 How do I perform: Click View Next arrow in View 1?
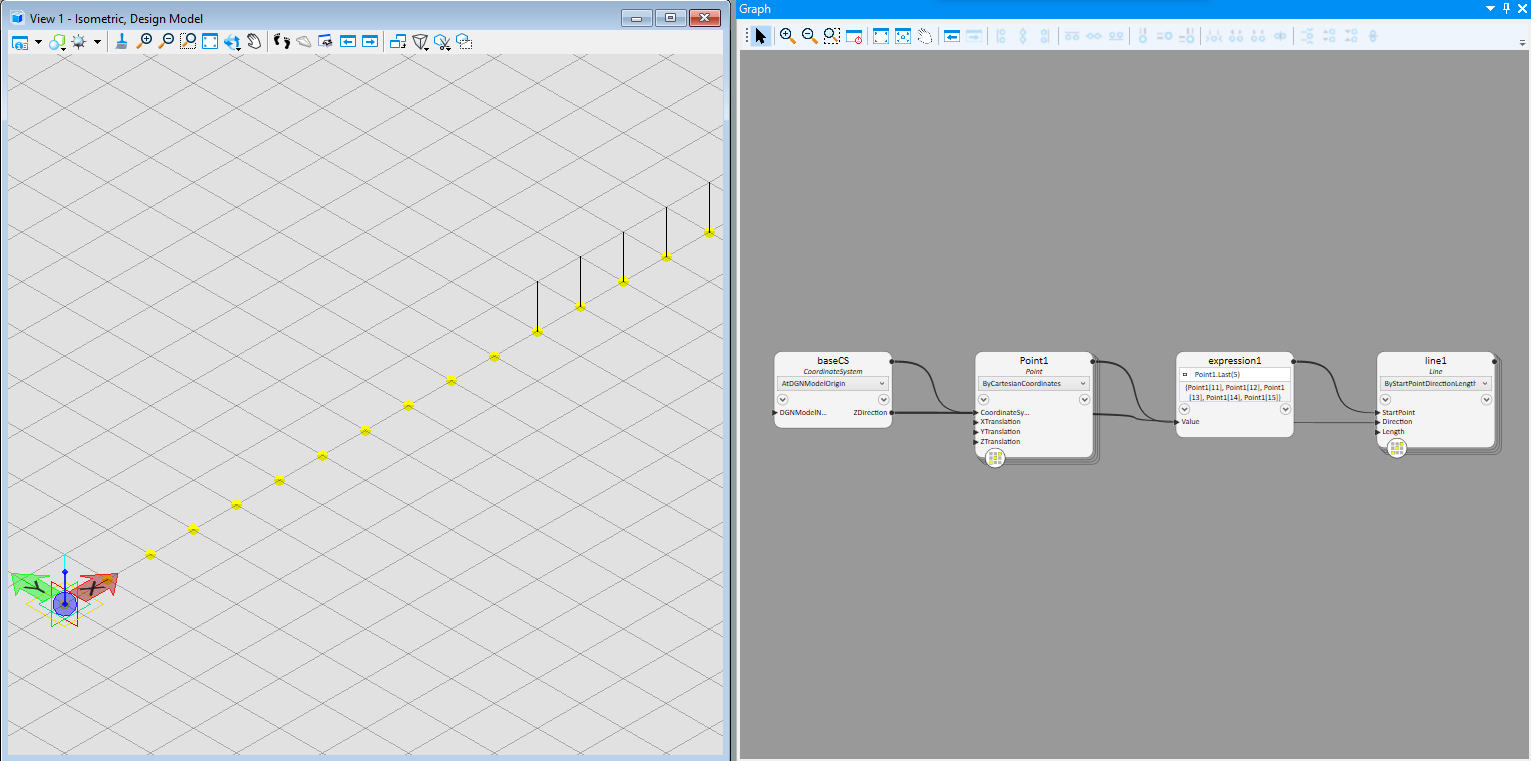369,42
